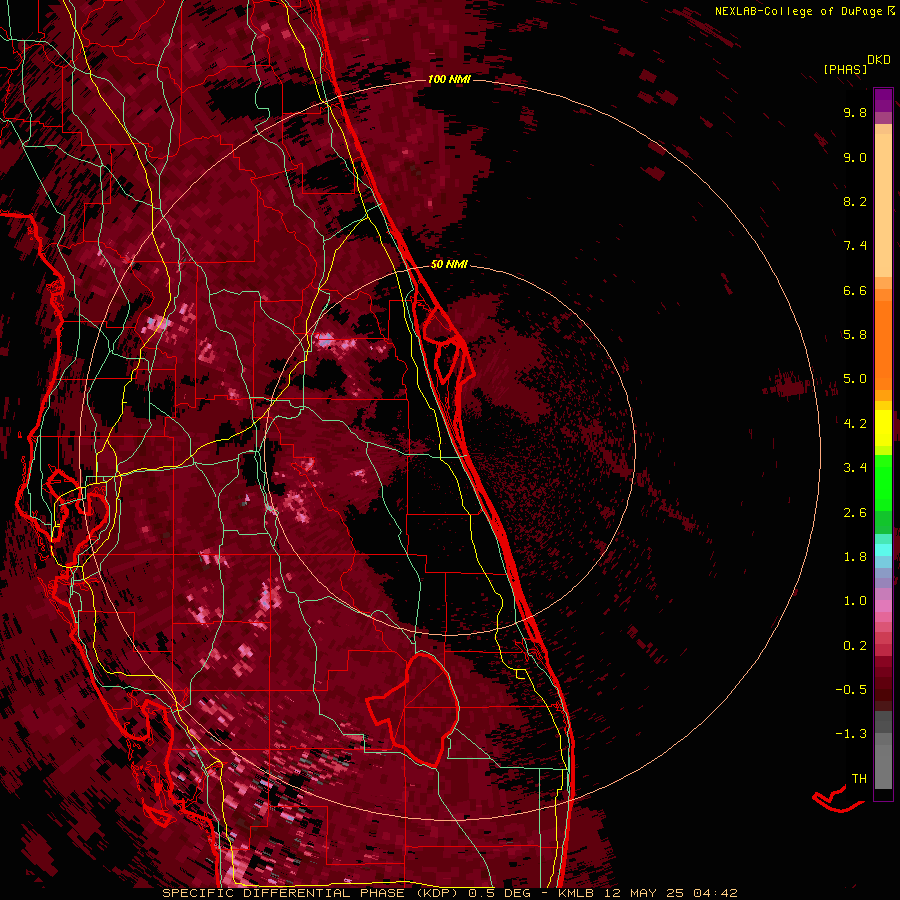900x900 pixels.
Task: Select the 0.2 scale value
Action: (x=855, y=646)
